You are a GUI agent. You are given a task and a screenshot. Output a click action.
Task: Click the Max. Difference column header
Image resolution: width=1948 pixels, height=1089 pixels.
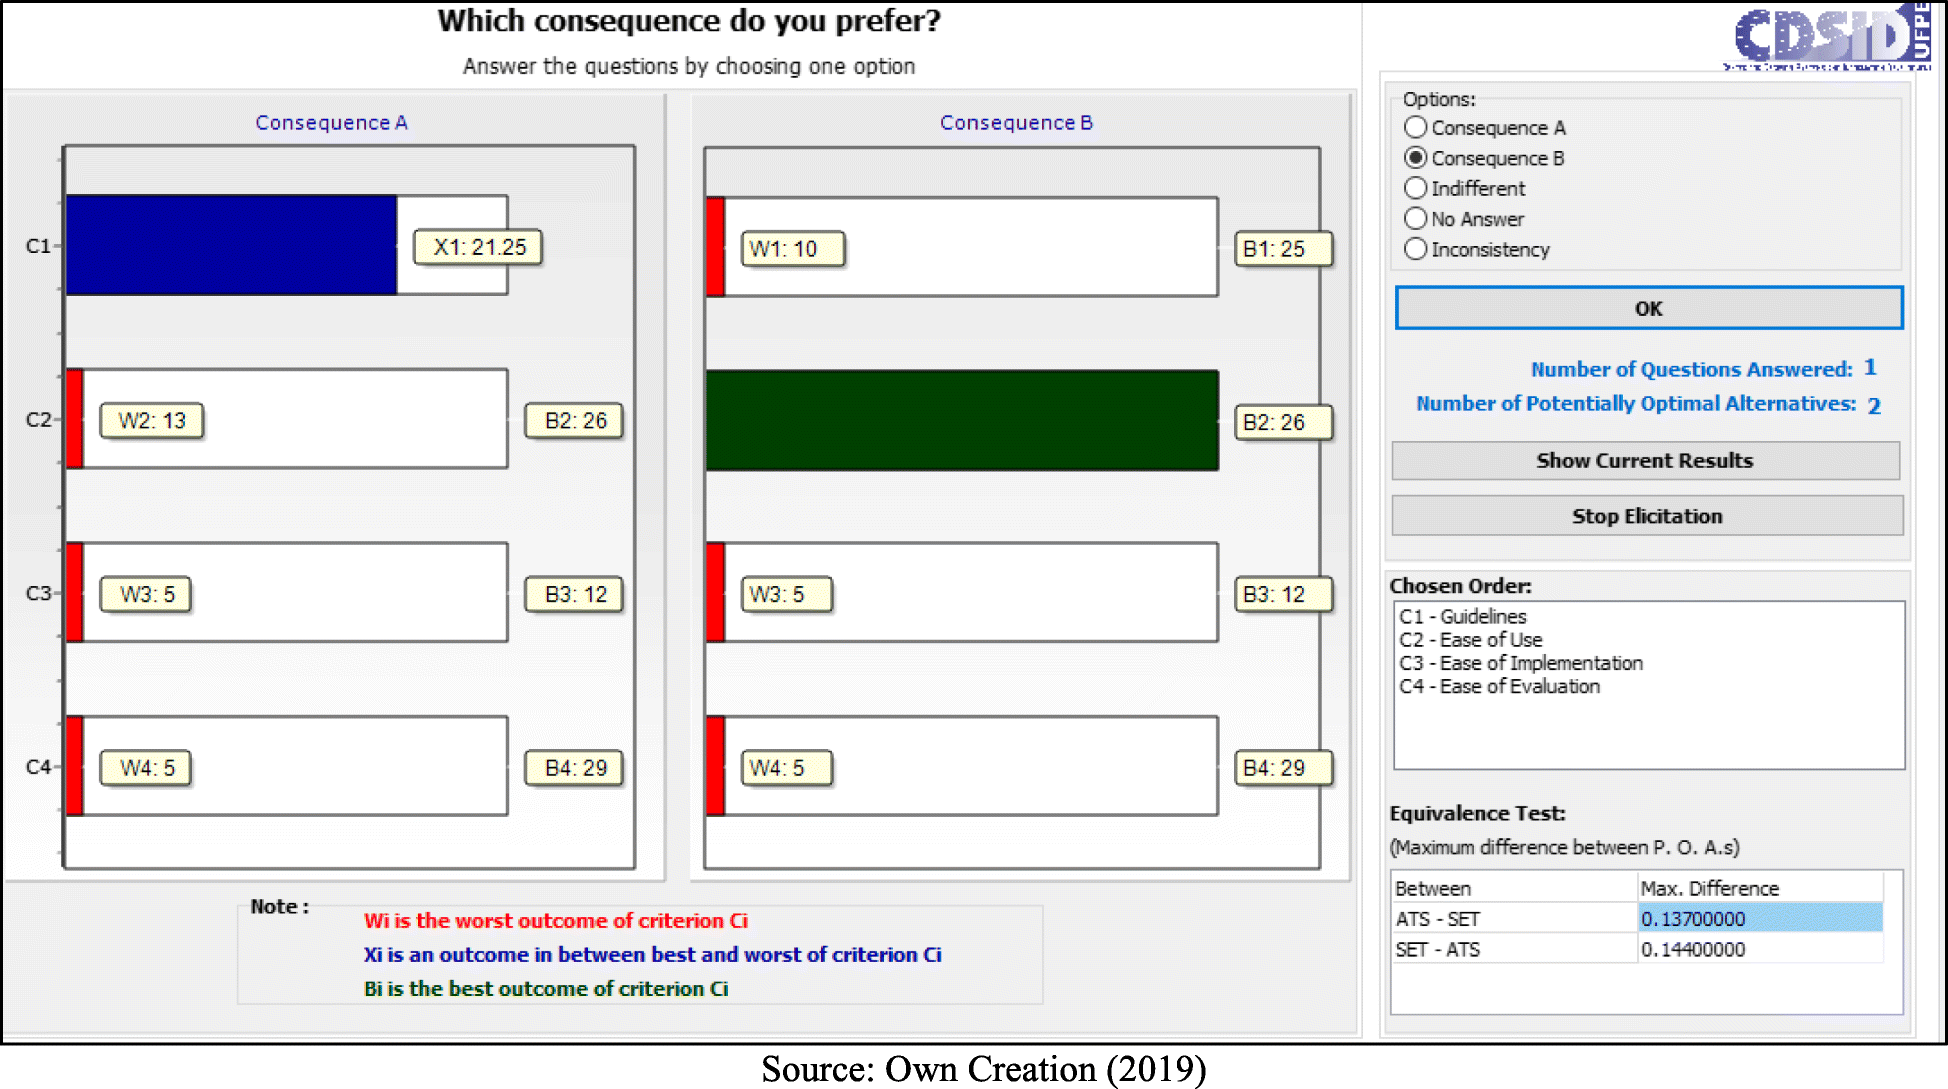point(1760,888)
